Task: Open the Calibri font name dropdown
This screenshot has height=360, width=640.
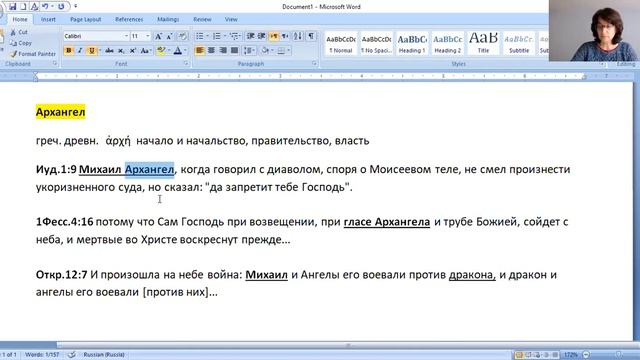Action: pos(126,36)
